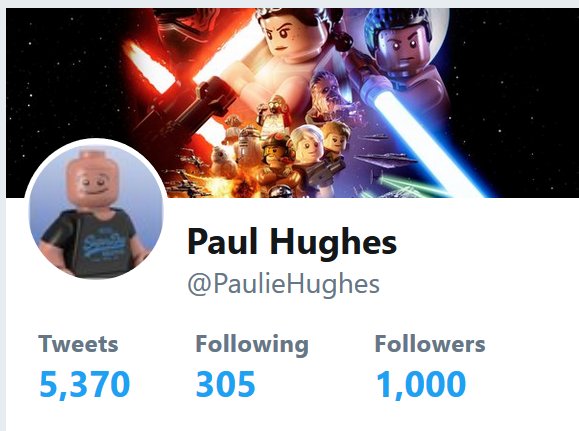Click Lego Finn's face in the banner
This screenshot has height=431, width=579.
[x=403, y=46]
